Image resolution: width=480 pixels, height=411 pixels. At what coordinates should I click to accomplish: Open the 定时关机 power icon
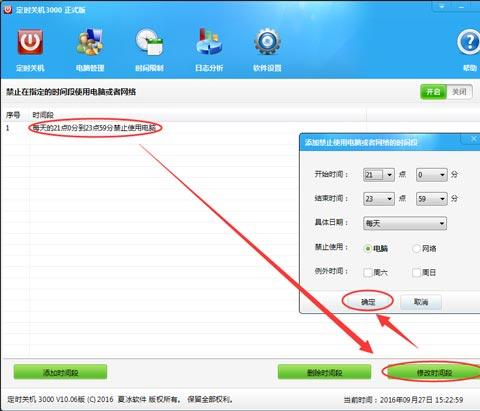tap(30, 43)
